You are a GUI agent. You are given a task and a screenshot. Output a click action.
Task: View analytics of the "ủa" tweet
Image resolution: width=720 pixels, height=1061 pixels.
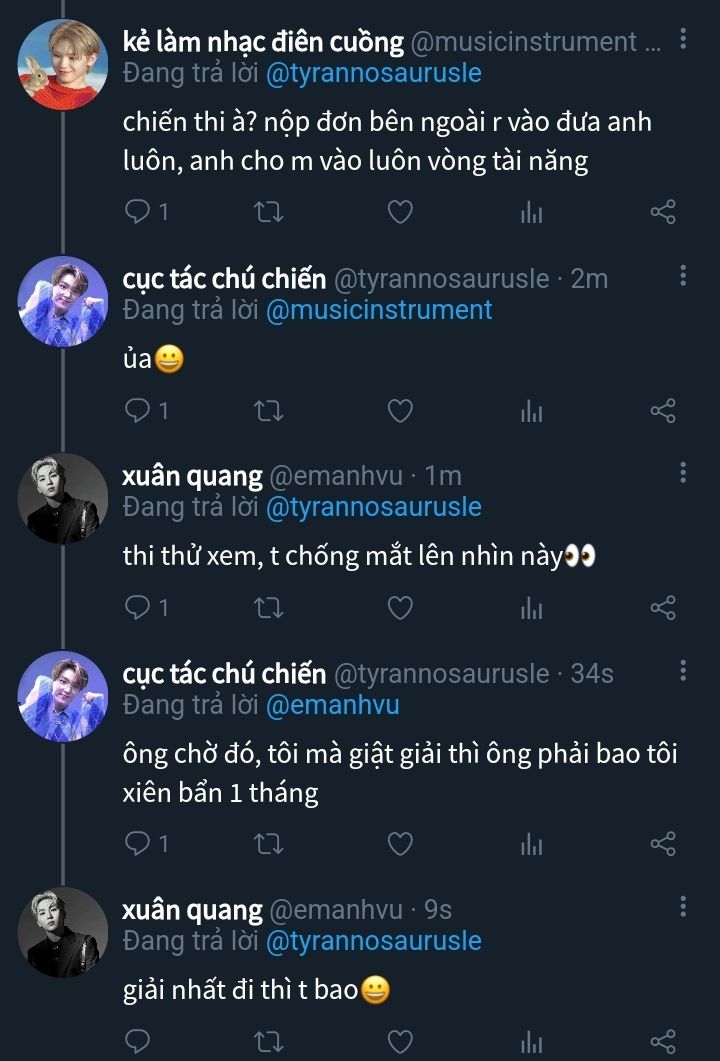[531, 411]
